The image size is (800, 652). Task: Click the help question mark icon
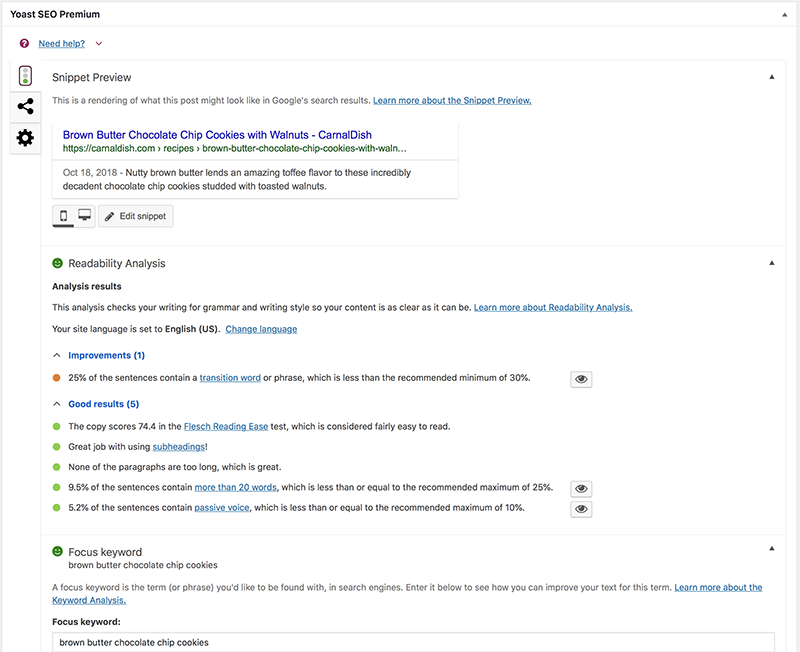click(24, 43)
